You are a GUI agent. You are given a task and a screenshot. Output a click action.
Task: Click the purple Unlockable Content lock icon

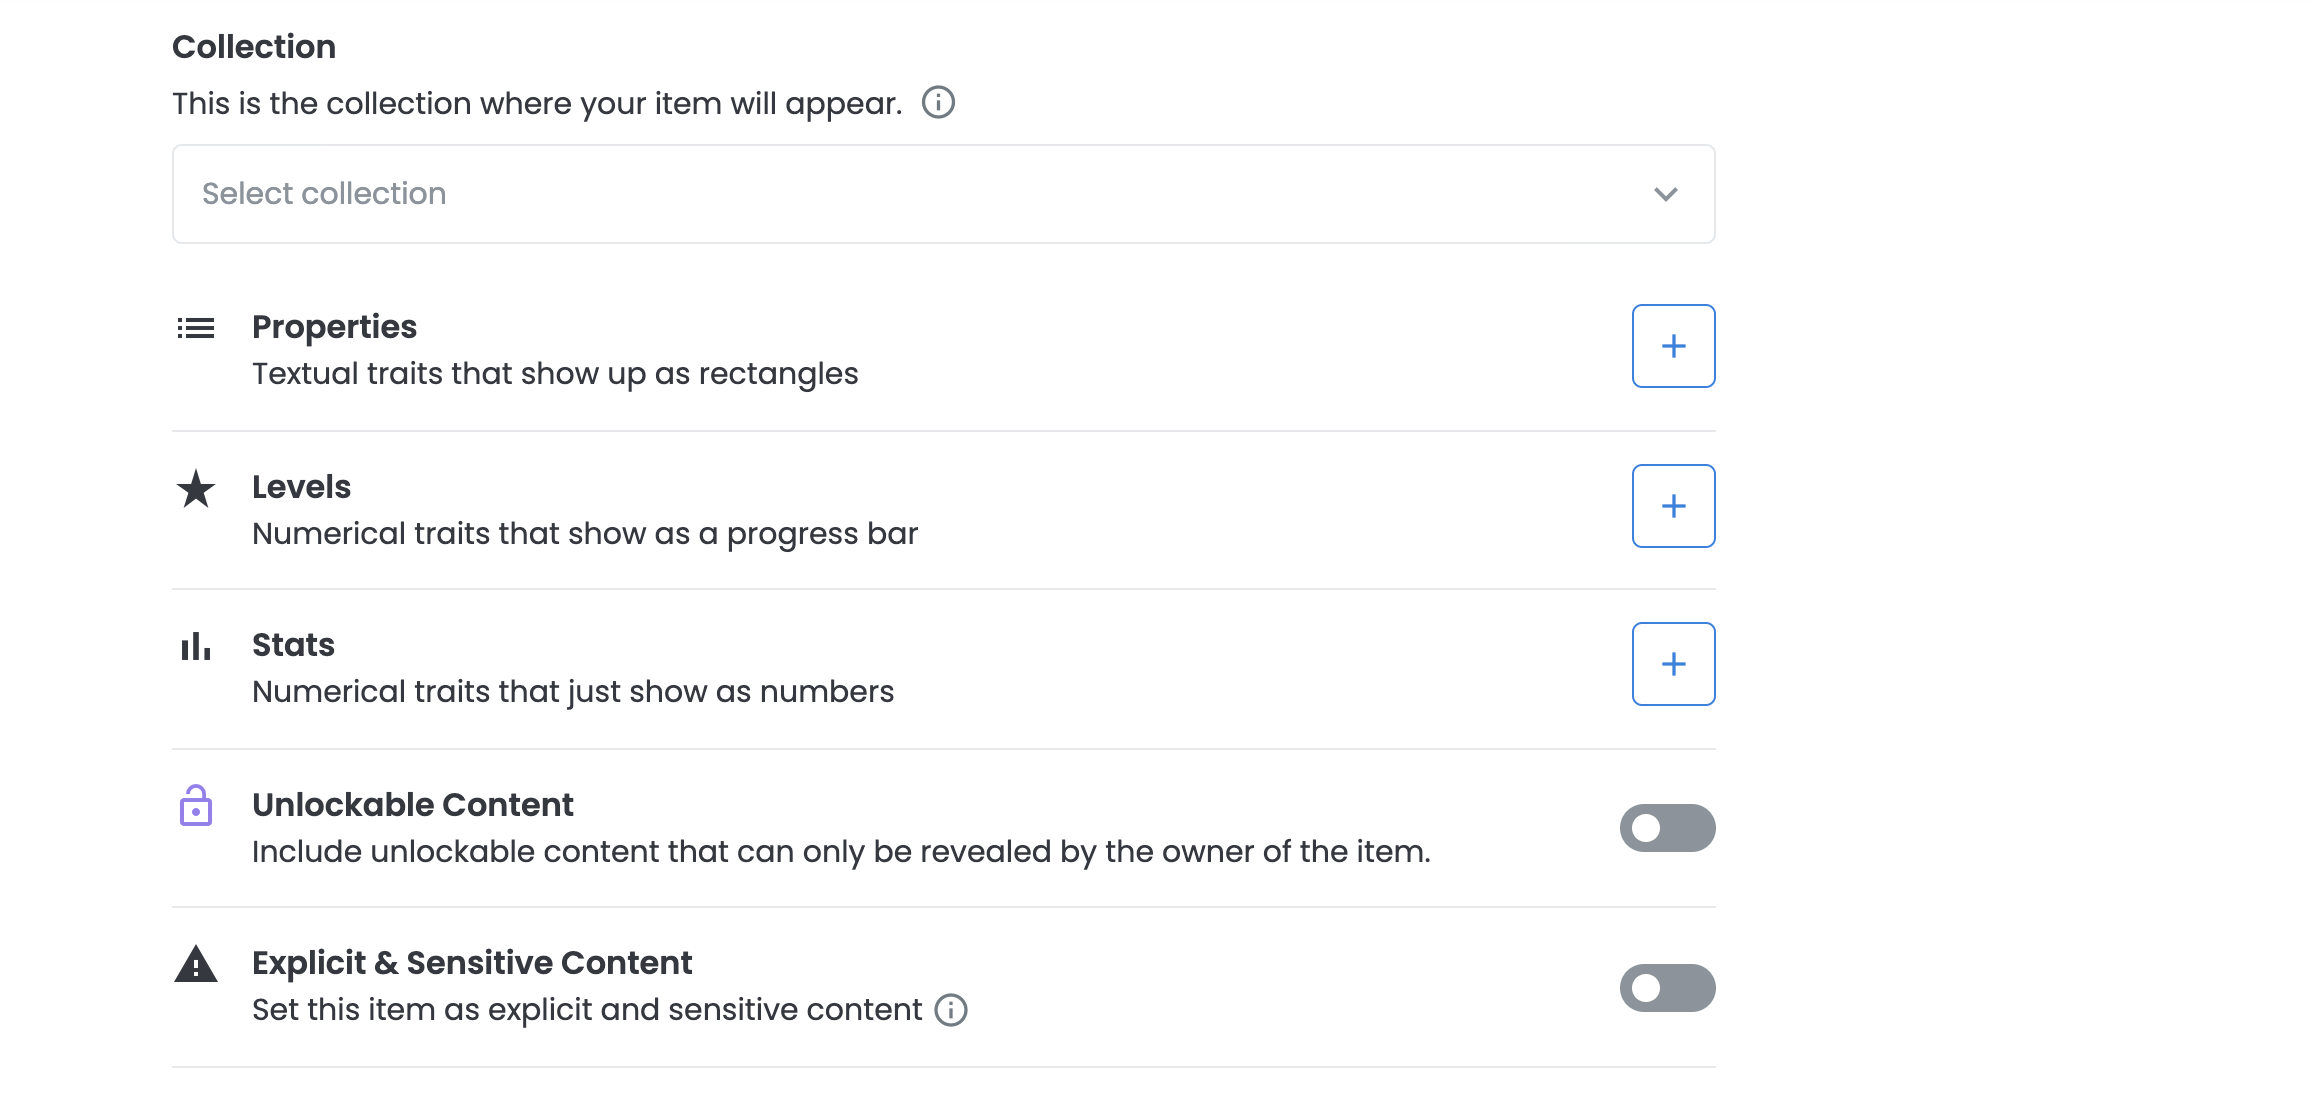(x=196, y=805)
